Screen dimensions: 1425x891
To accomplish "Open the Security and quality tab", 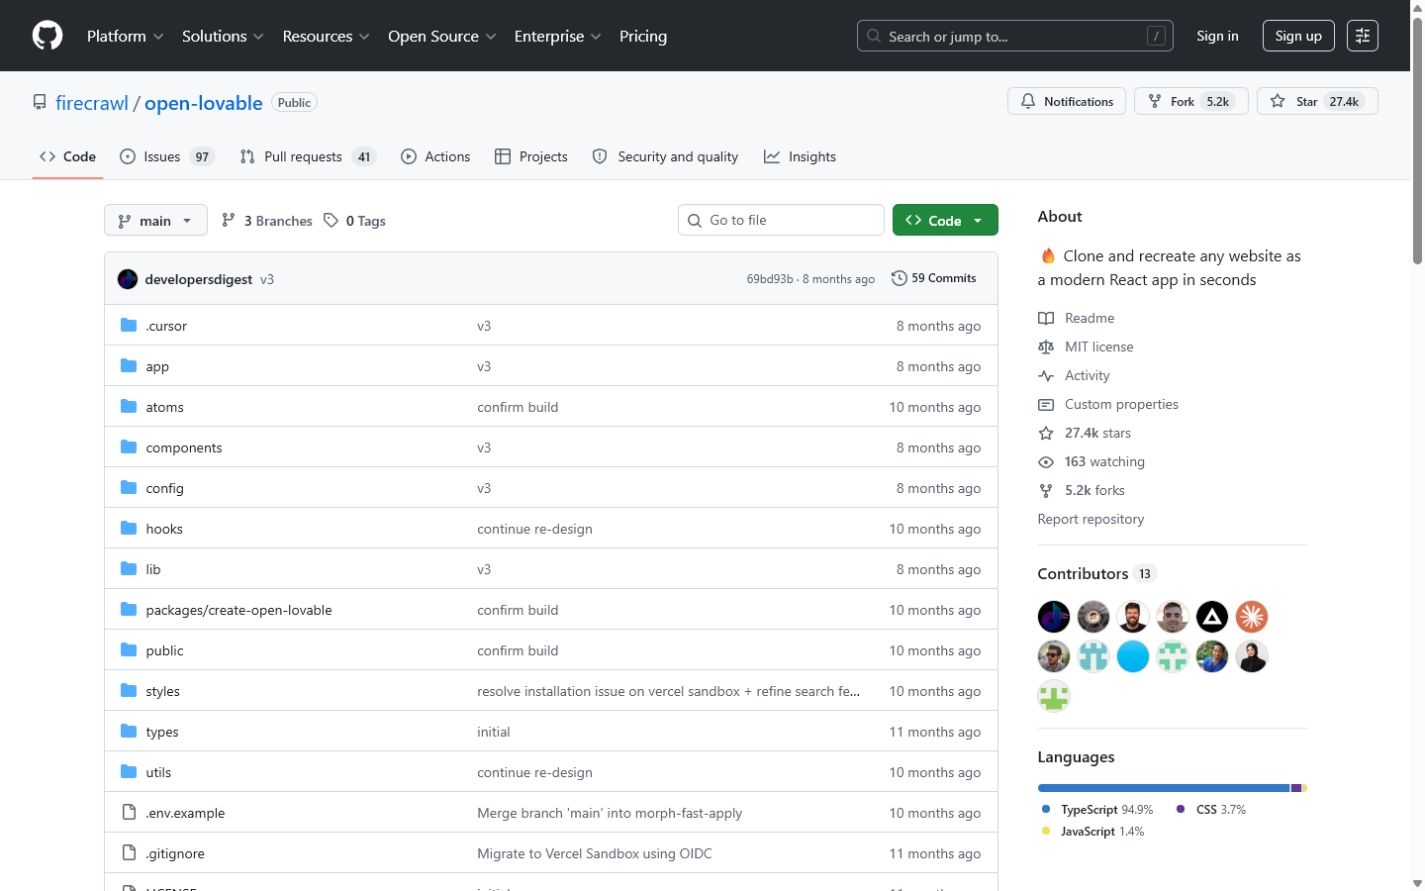I will (x=665, y=157).
